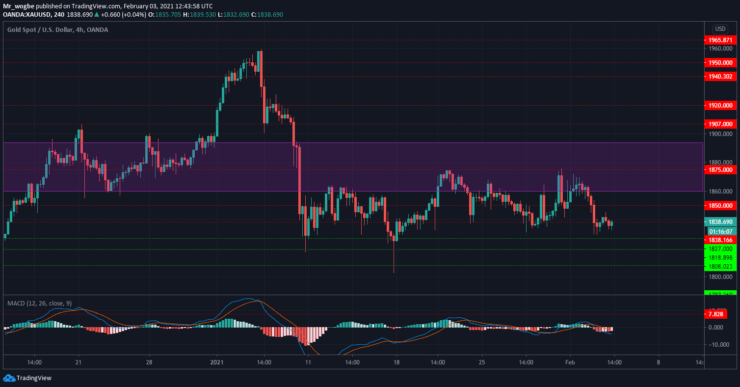This screenshot has height=387, width=740.
Task: Click the 1800.000 price axis tick
Action: 720,277
